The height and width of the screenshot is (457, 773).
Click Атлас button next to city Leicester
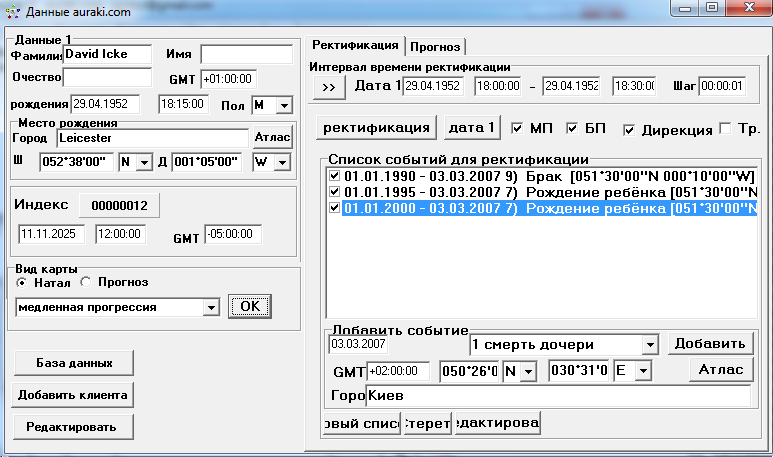[x=272, y=138]
